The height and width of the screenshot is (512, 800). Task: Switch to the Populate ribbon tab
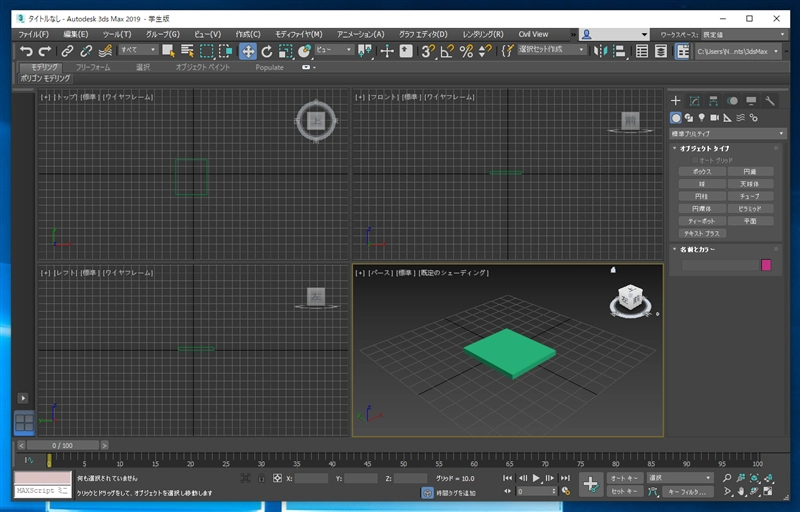pos(269,67)
